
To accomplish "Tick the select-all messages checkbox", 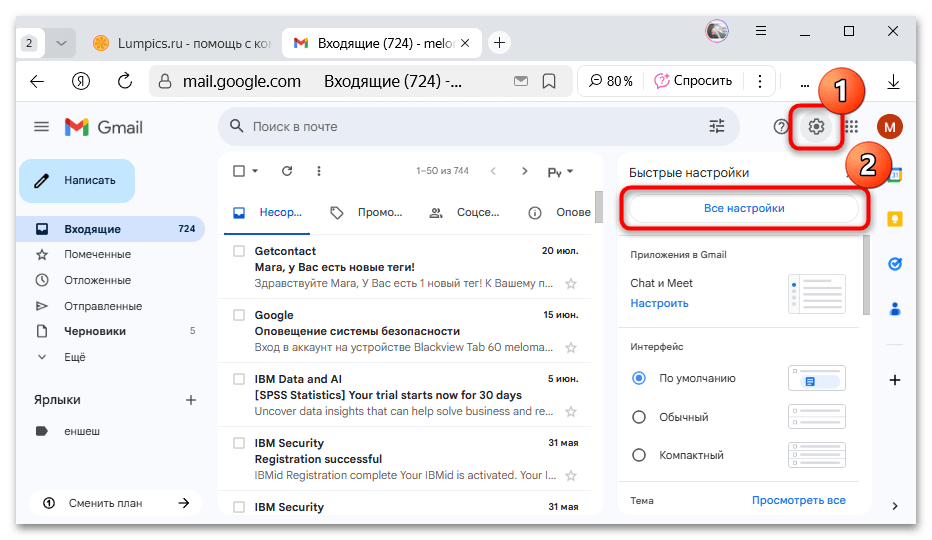I will (239, 171).
